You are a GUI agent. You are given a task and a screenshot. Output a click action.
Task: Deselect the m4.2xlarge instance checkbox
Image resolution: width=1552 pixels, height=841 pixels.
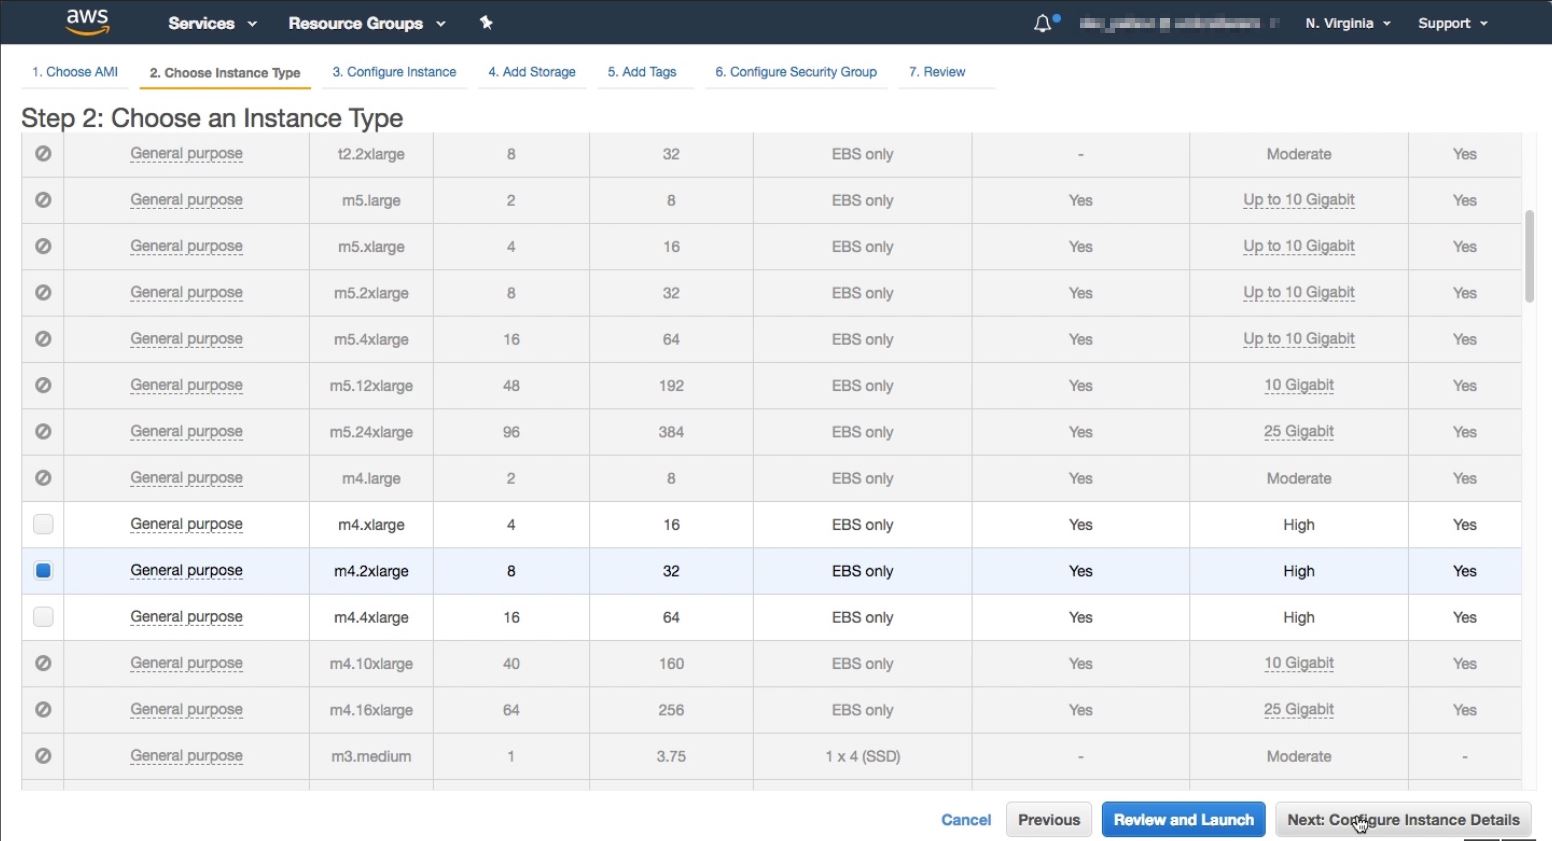click(x=43, y=571)
